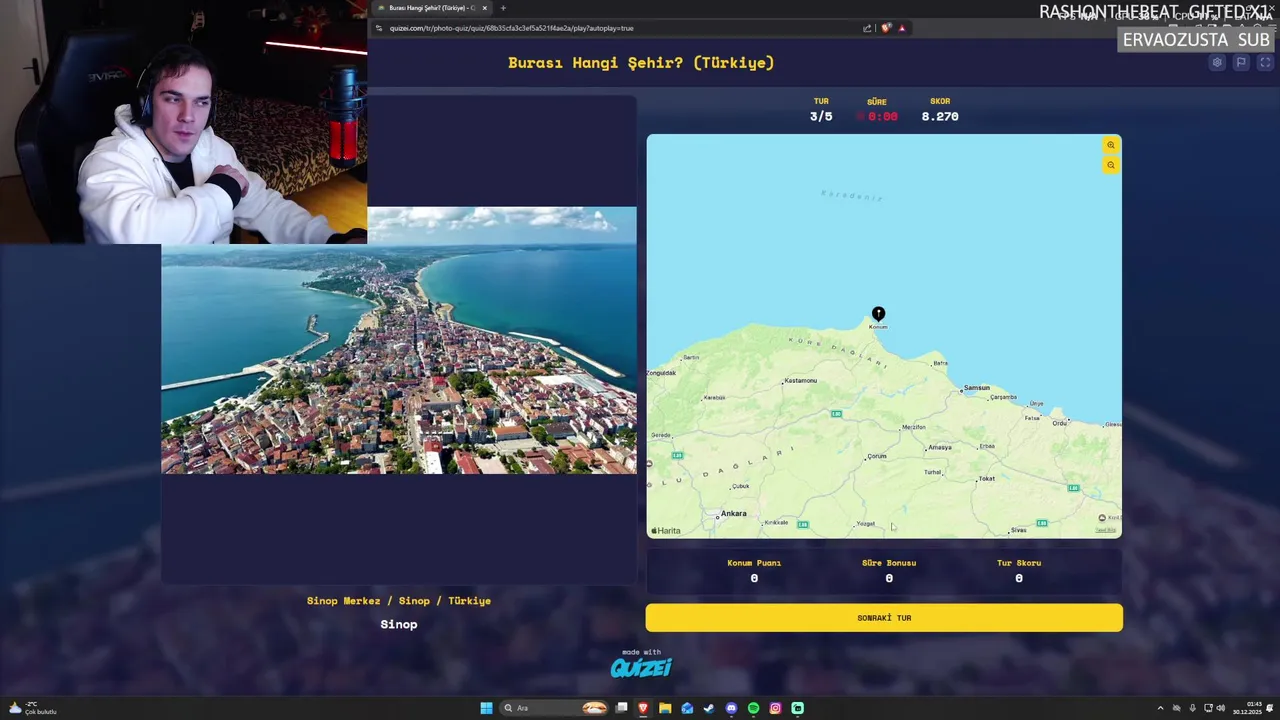This screenshot has height=720, width=1280.
Task: Click the taskbar search box 'Ara'
Action: (555, 708)
